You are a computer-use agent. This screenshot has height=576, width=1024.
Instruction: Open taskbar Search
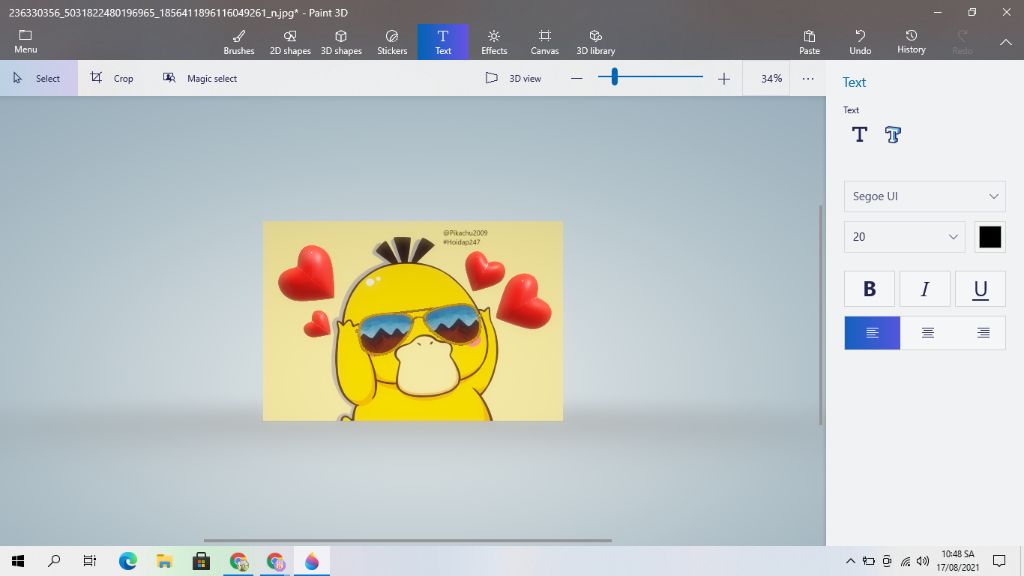pyautogui.click(x=54, y=560)
